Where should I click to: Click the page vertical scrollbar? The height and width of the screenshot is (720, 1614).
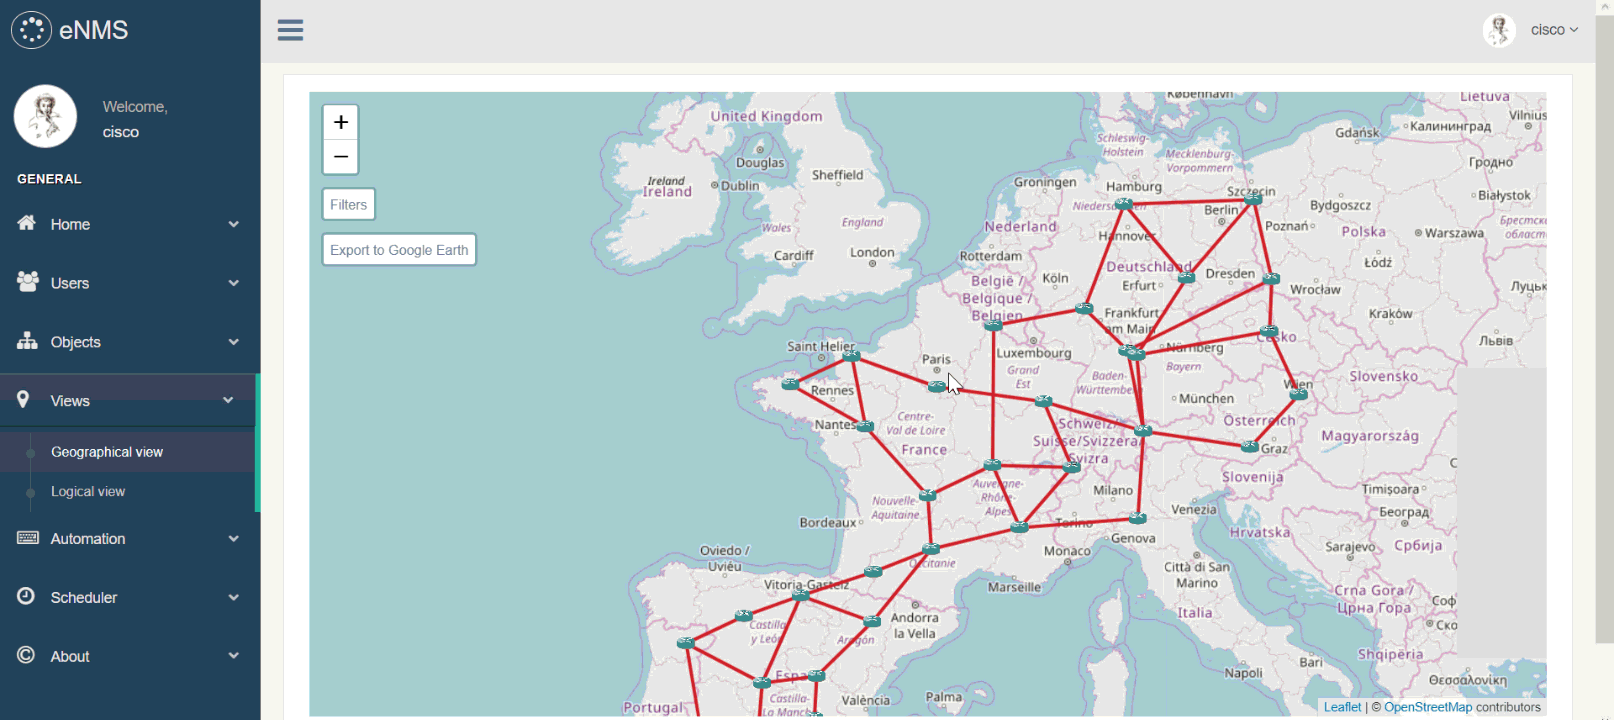[x=1604, y=330]
